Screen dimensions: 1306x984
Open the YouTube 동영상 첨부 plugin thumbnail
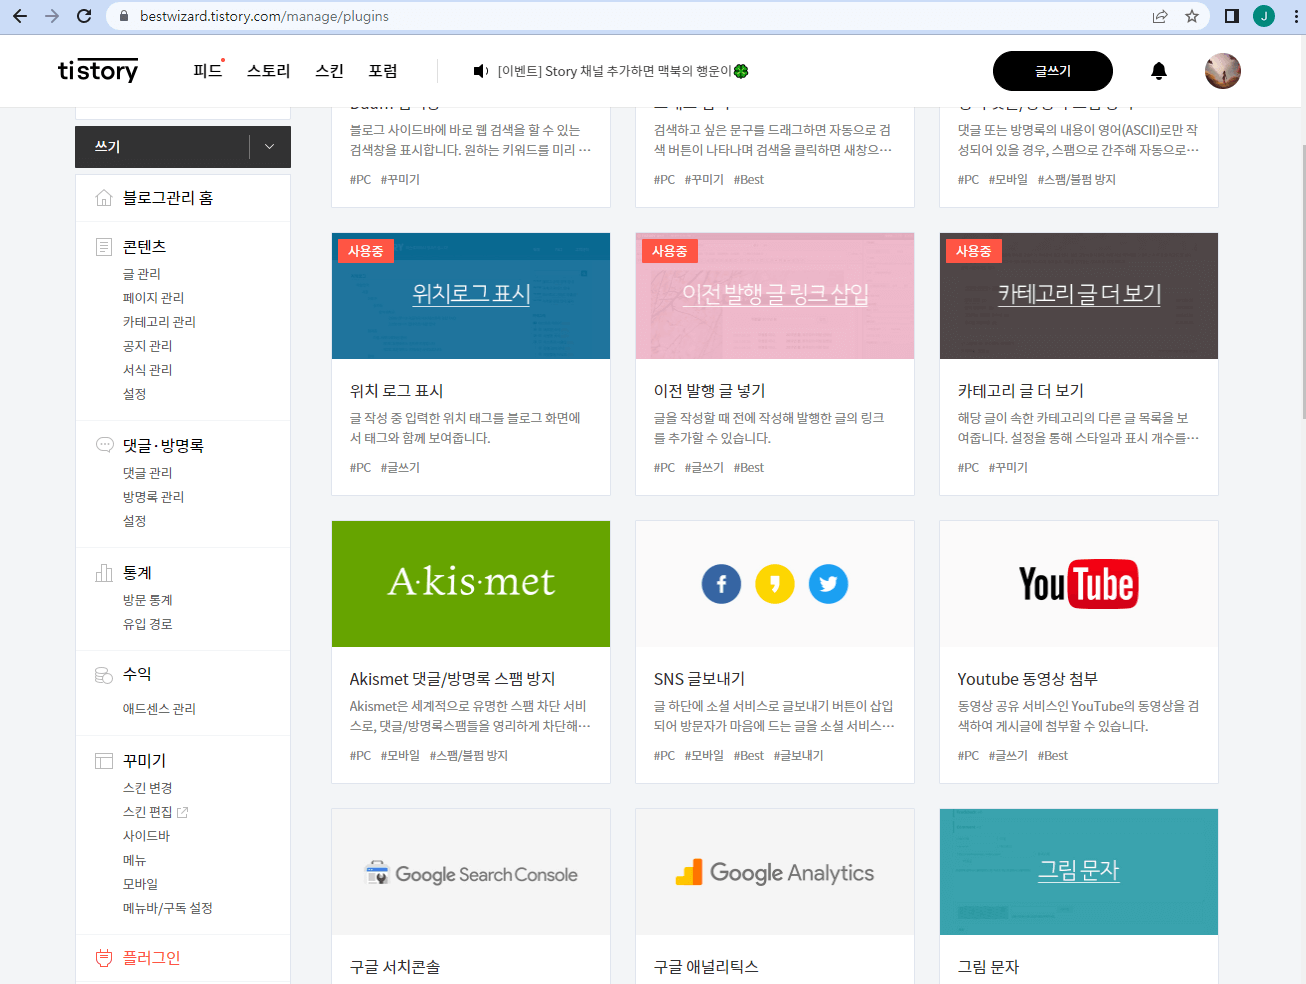point(1078,584)
